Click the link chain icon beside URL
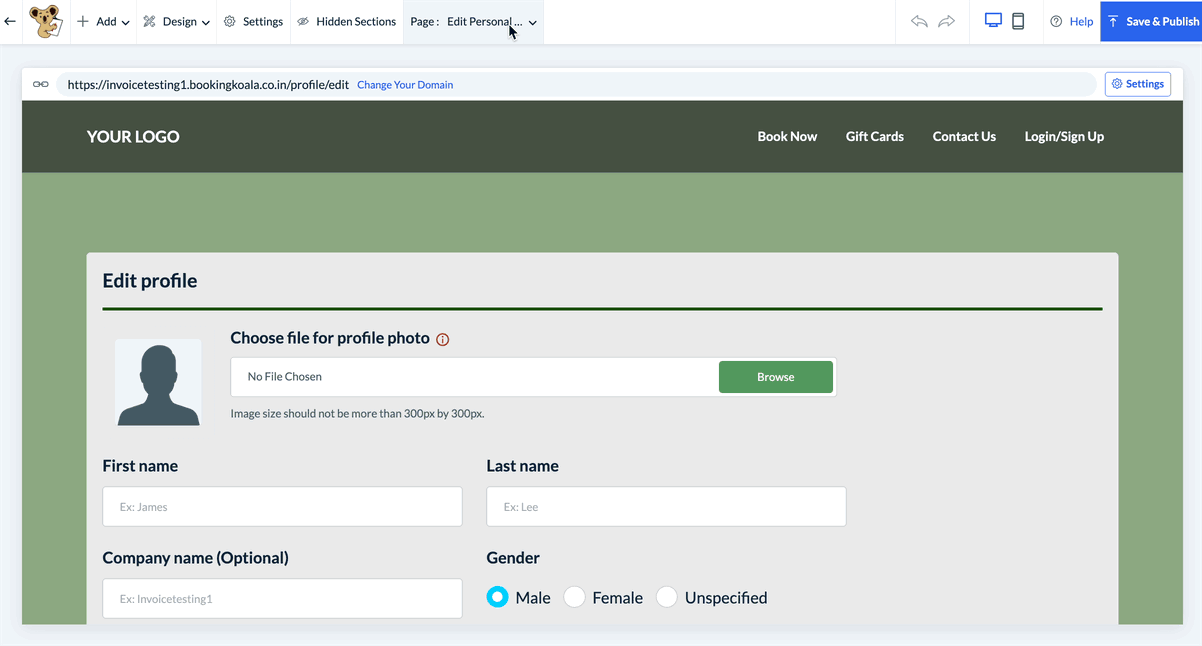 [x=41, y=84]
